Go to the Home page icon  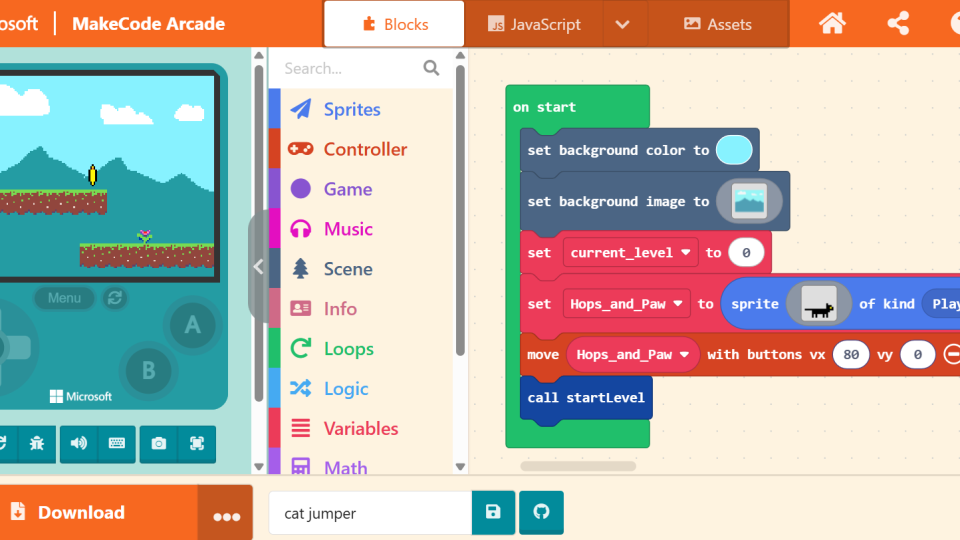(832, 24)
